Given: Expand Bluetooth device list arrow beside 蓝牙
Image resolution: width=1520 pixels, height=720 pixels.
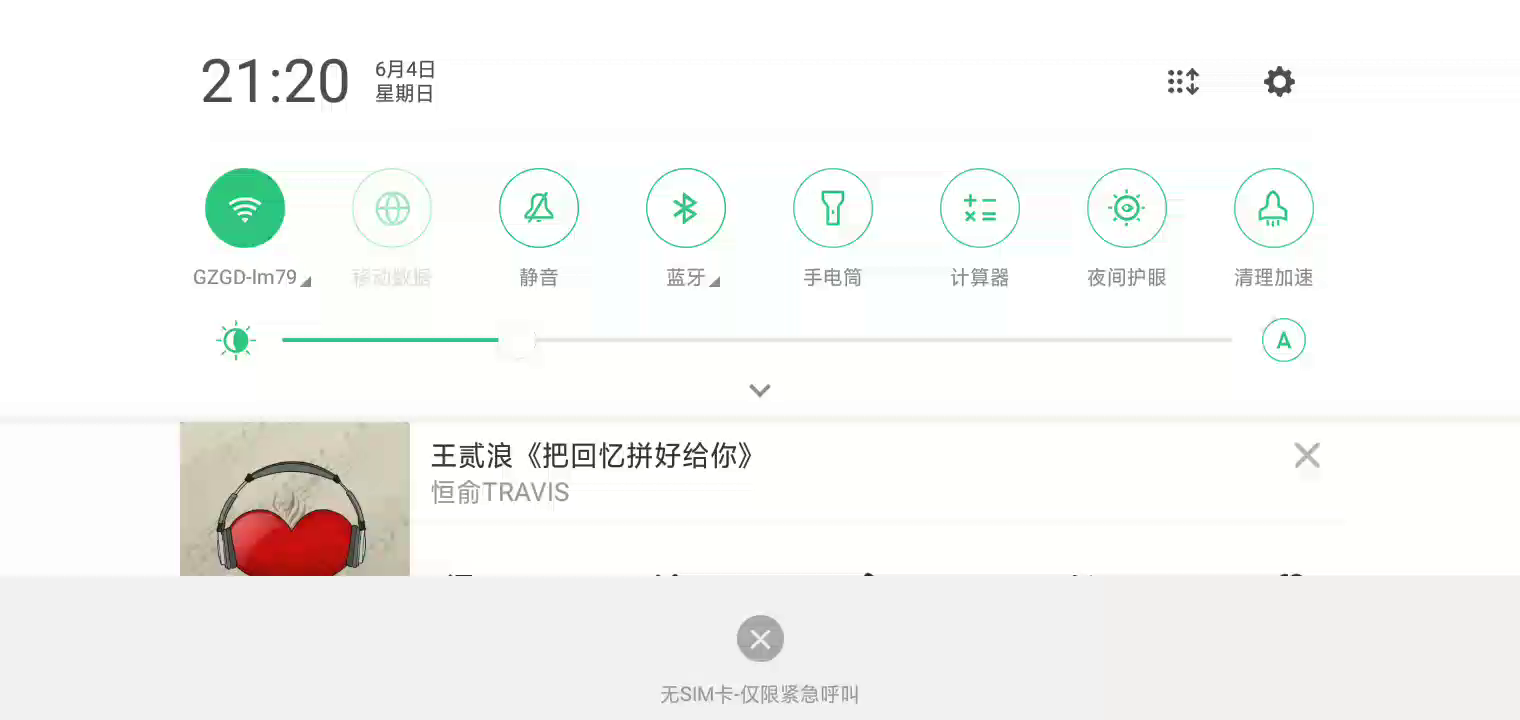Looking at the screenshot, I should 714,282.
